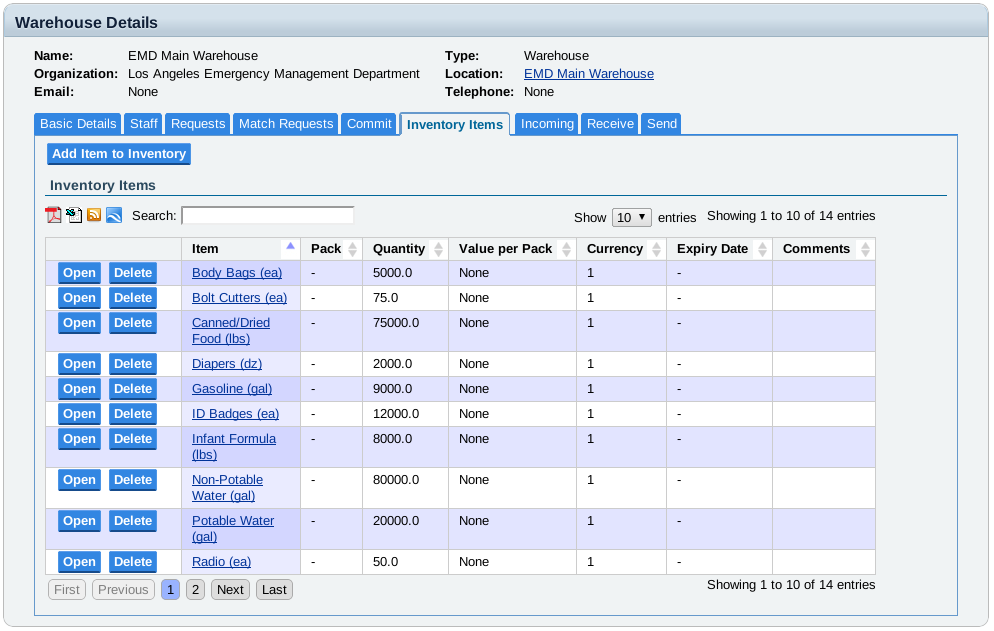Sort table by Item column arrow
The image size is (994, 631).
click(290, 248)
